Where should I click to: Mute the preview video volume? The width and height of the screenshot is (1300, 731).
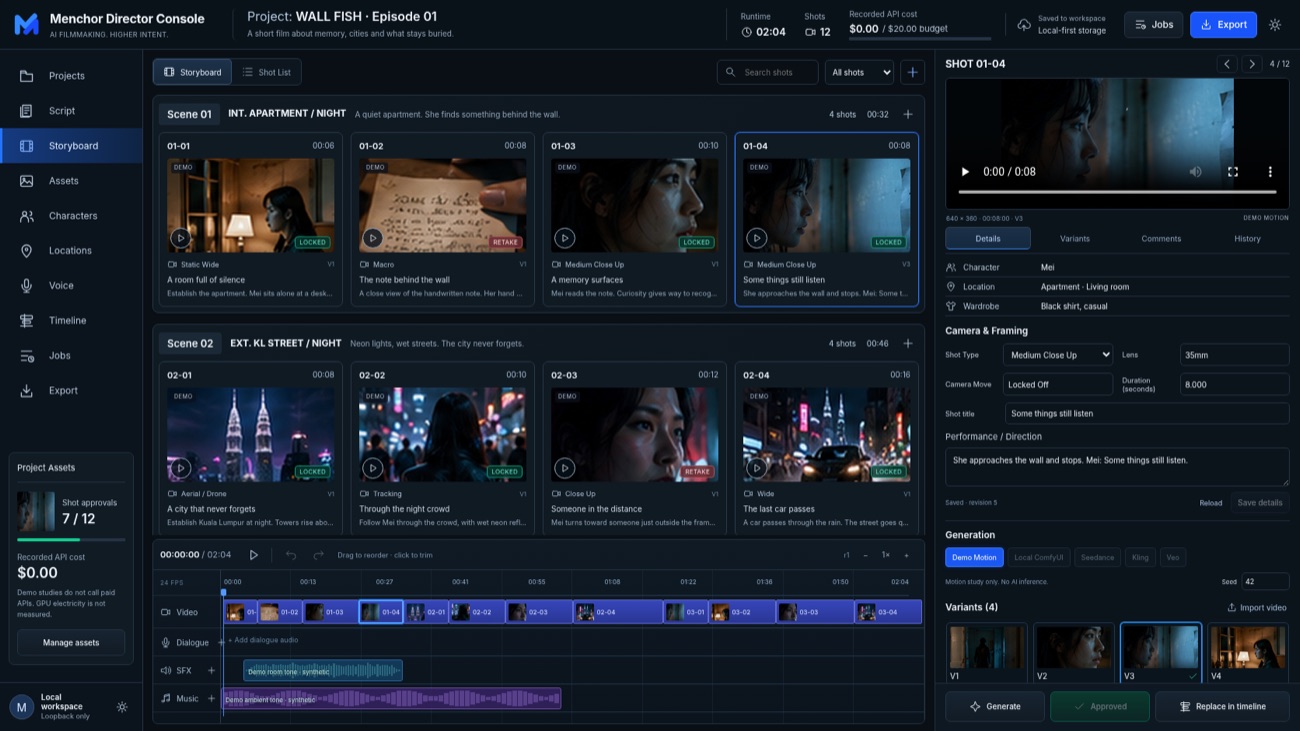pos(1195,172)
